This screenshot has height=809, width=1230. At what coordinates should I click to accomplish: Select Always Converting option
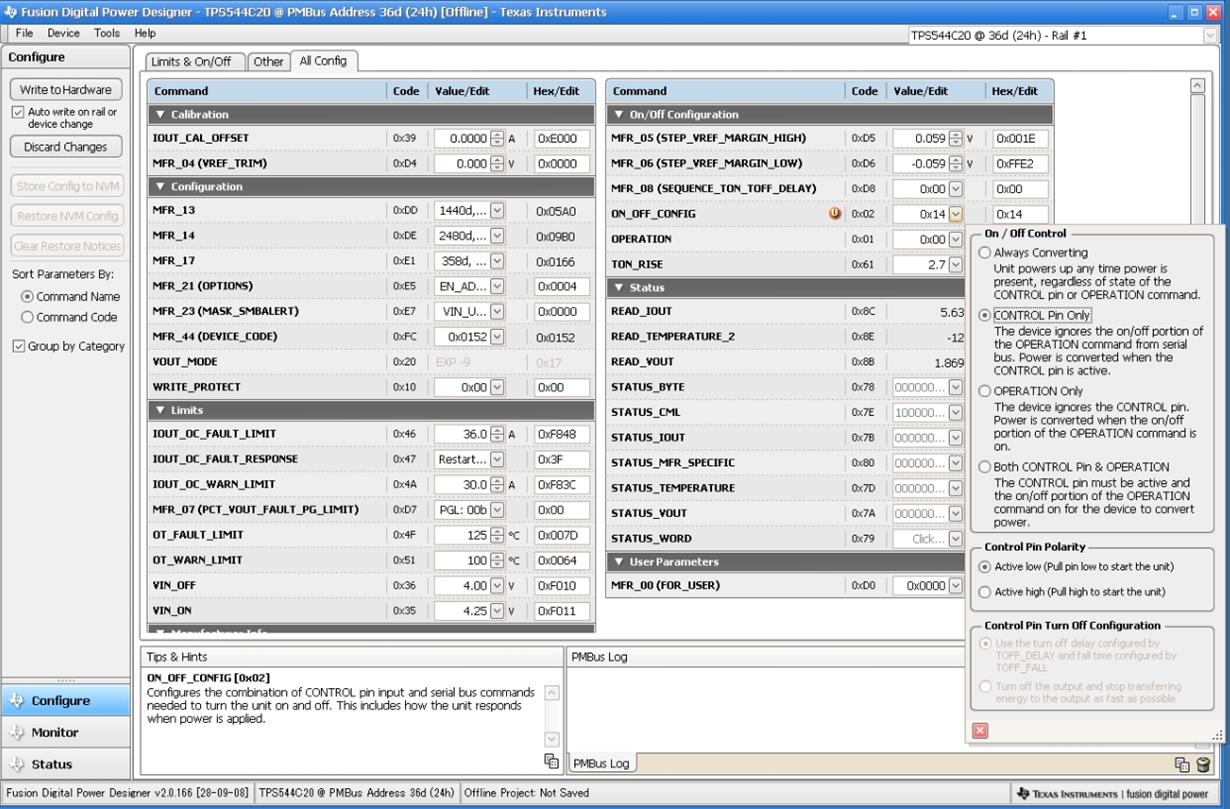click(985, 253)
